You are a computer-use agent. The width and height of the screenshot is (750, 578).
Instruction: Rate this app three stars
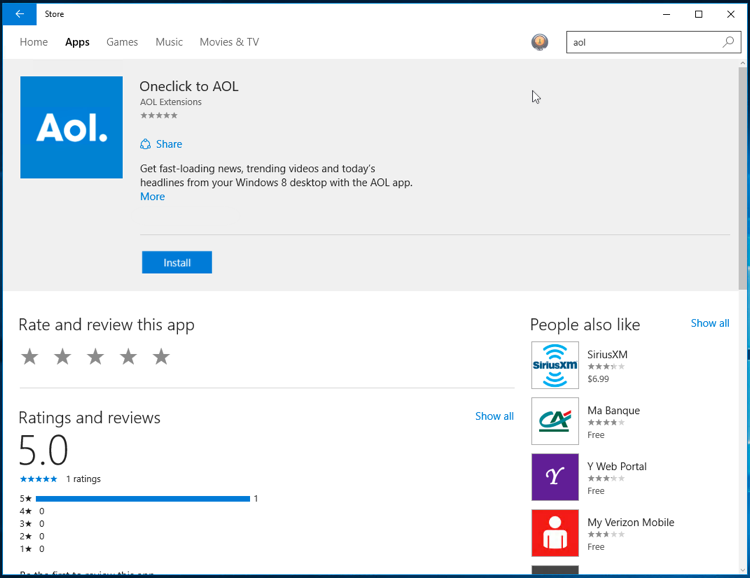(96, 356)
